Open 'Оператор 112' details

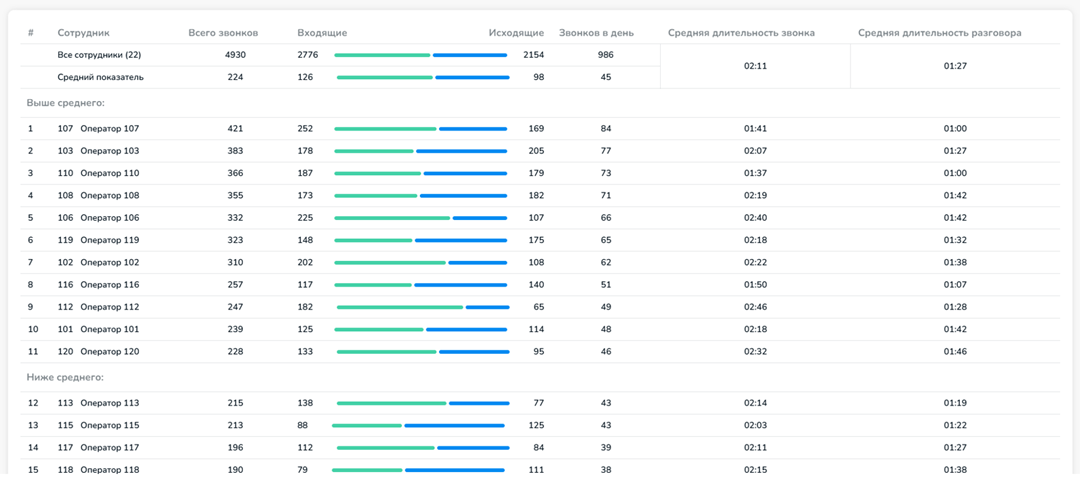tap(109, 307)
